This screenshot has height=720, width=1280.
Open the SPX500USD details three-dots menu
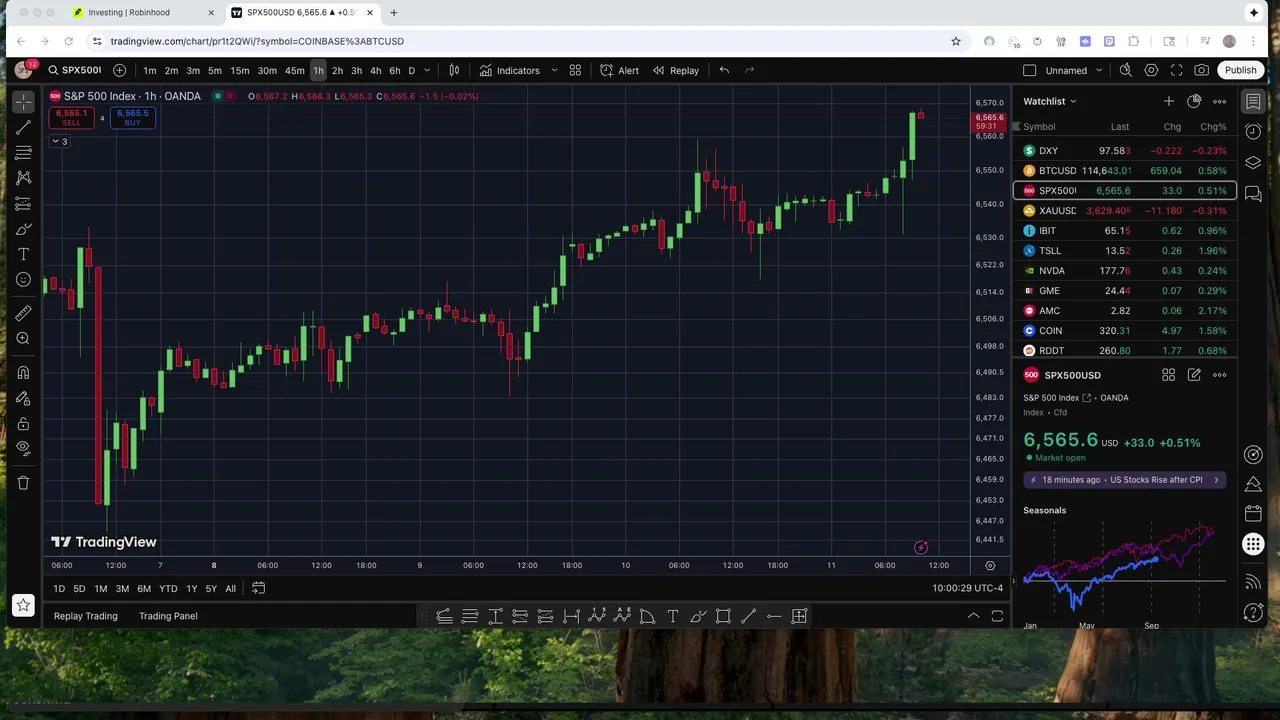[x=1220, y=375]
